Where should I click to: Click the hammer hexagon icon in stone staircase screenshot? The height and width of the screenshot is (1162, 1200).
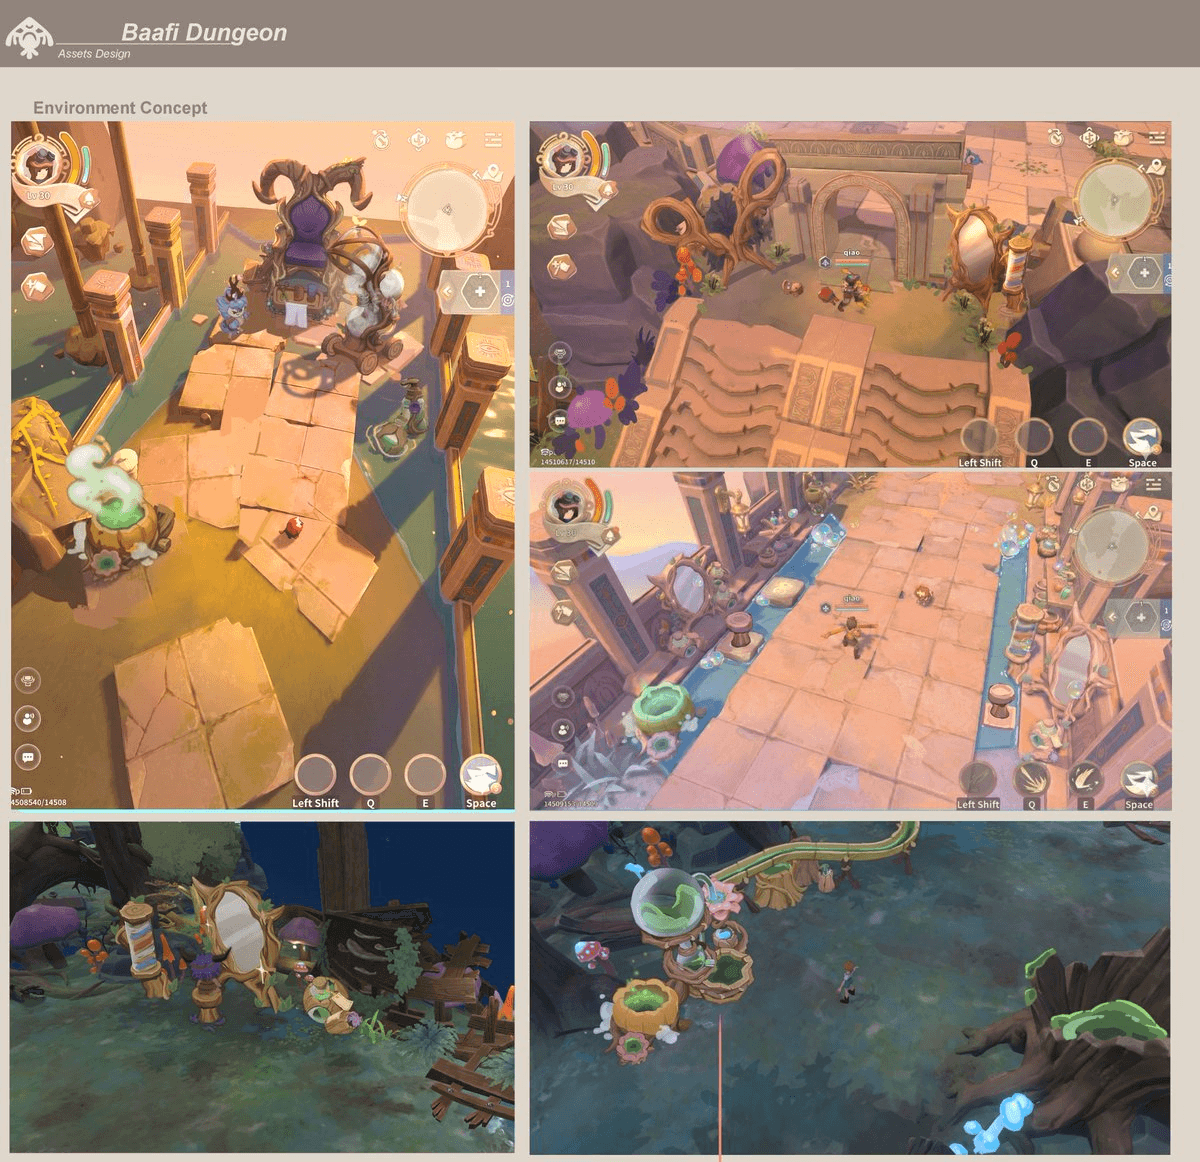pos(560,267)
